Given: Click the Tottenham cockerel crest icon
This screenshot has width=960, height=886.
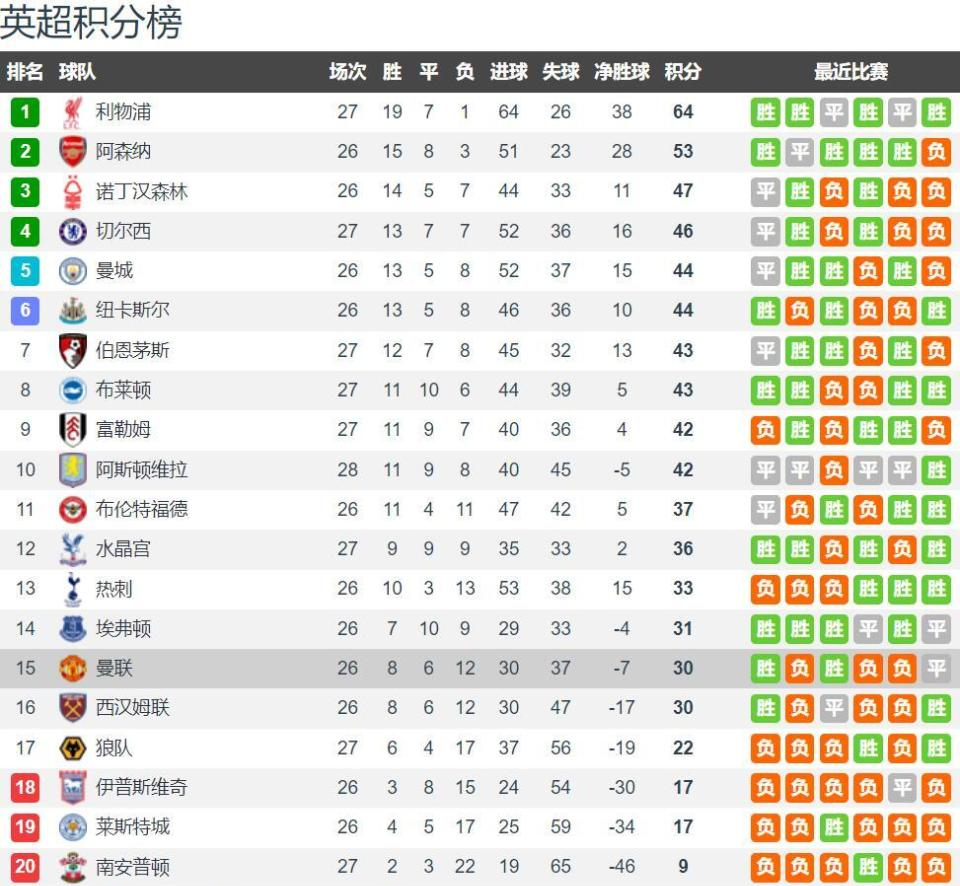Looking at the screenshot, I should 73,588.
